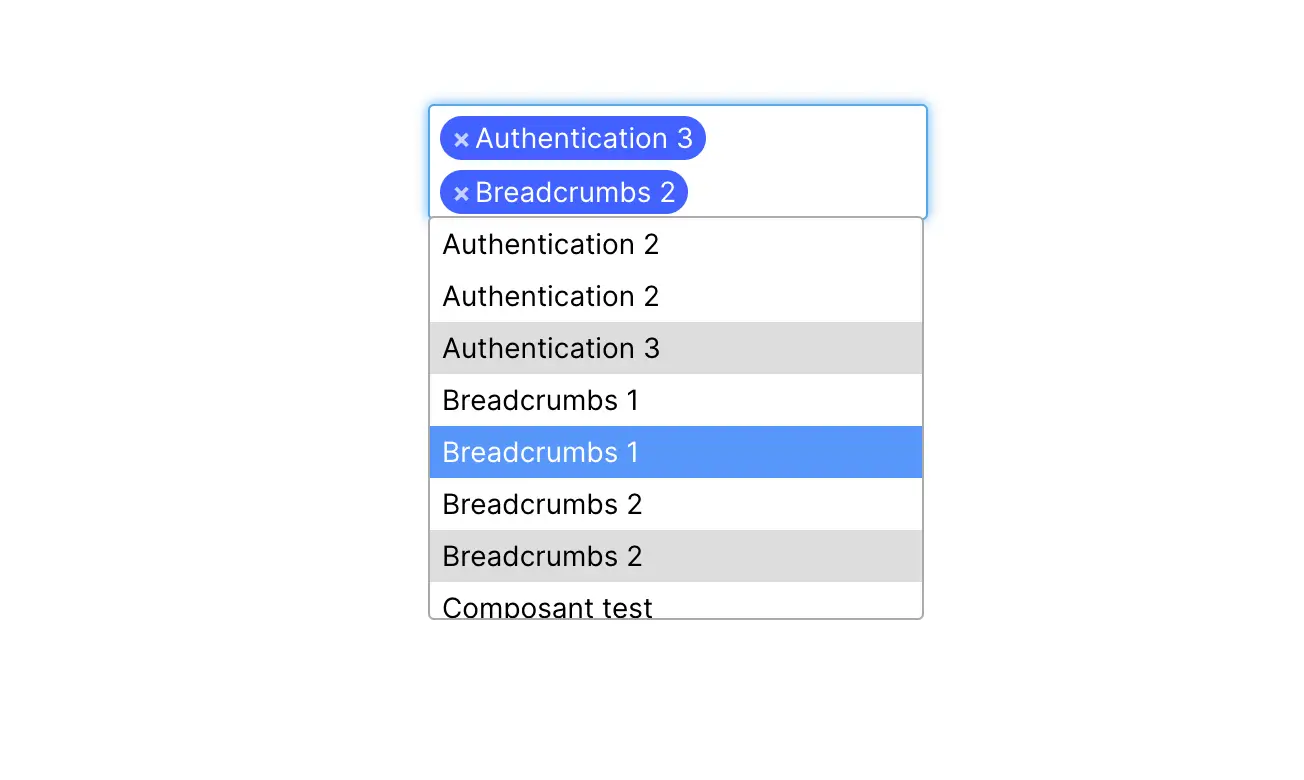Pick the white Breadcrumbs 2 list option
The height and width of the screenshot is (780, 1304).
(x=676, y=504)
